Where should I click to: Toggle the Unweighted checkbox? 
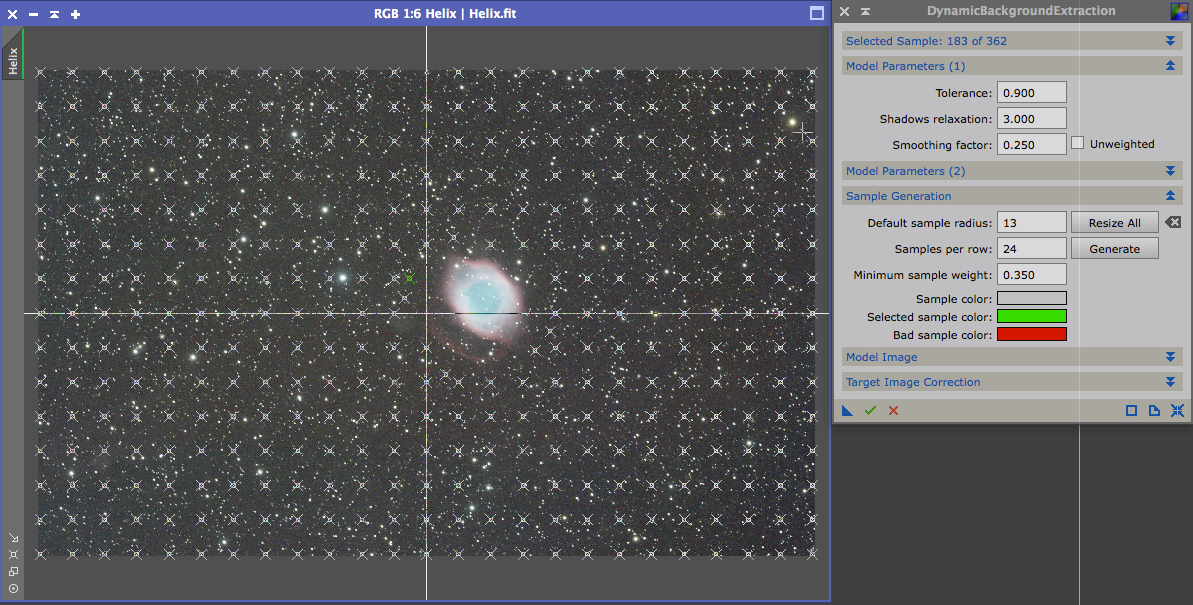coord(1077,143)
